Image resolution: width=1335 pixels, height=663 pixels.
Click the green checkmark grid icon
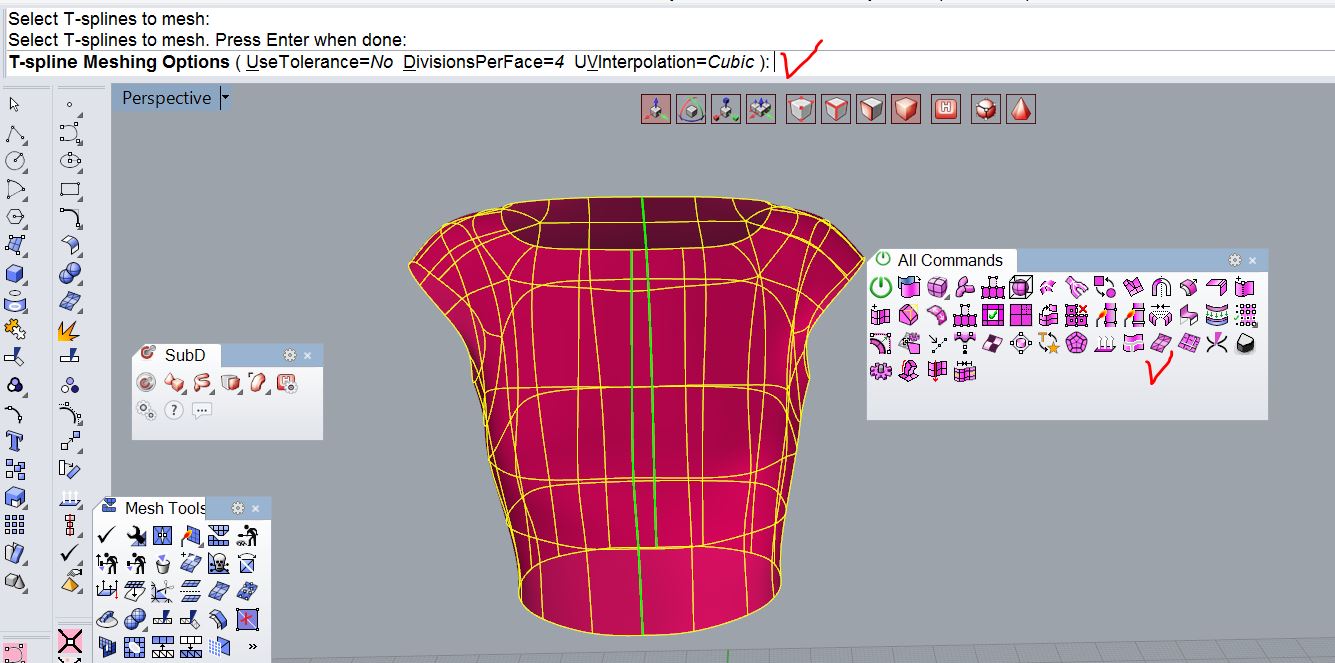[x=993, y=316]
